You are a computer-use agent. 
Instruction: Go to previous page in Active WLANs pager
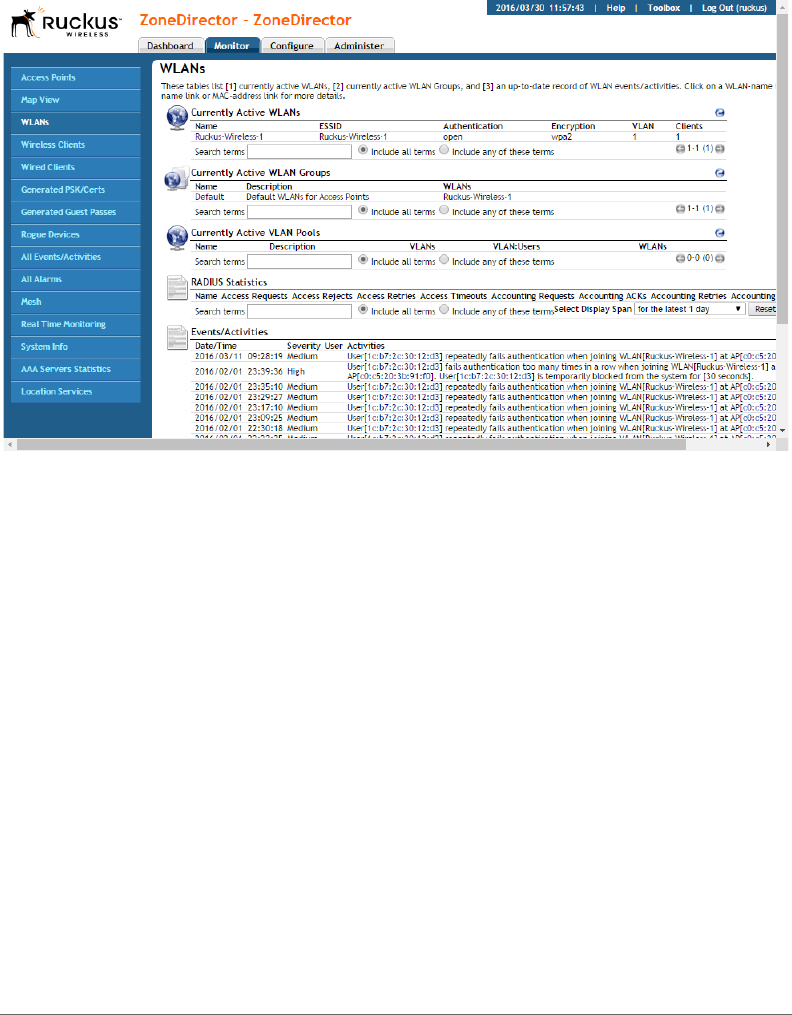[680, 149]
